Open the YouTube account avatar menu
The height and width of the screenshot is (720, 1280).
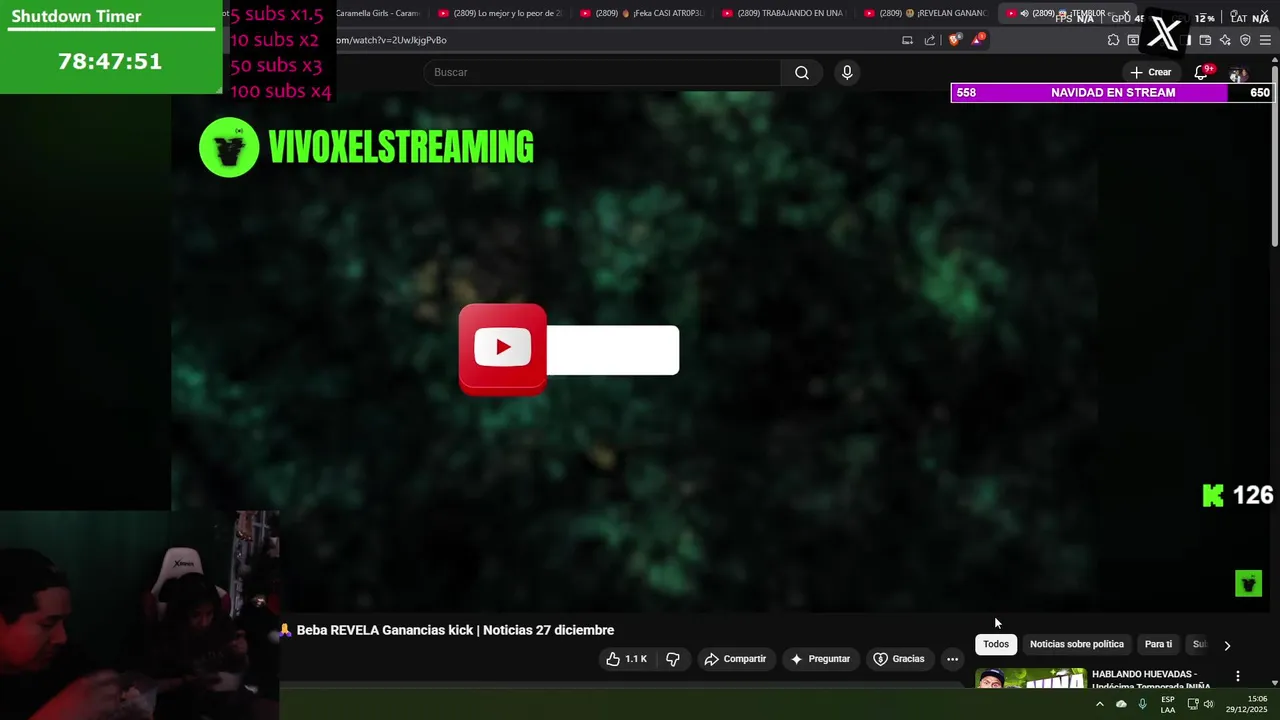(x=1238, y=73)
